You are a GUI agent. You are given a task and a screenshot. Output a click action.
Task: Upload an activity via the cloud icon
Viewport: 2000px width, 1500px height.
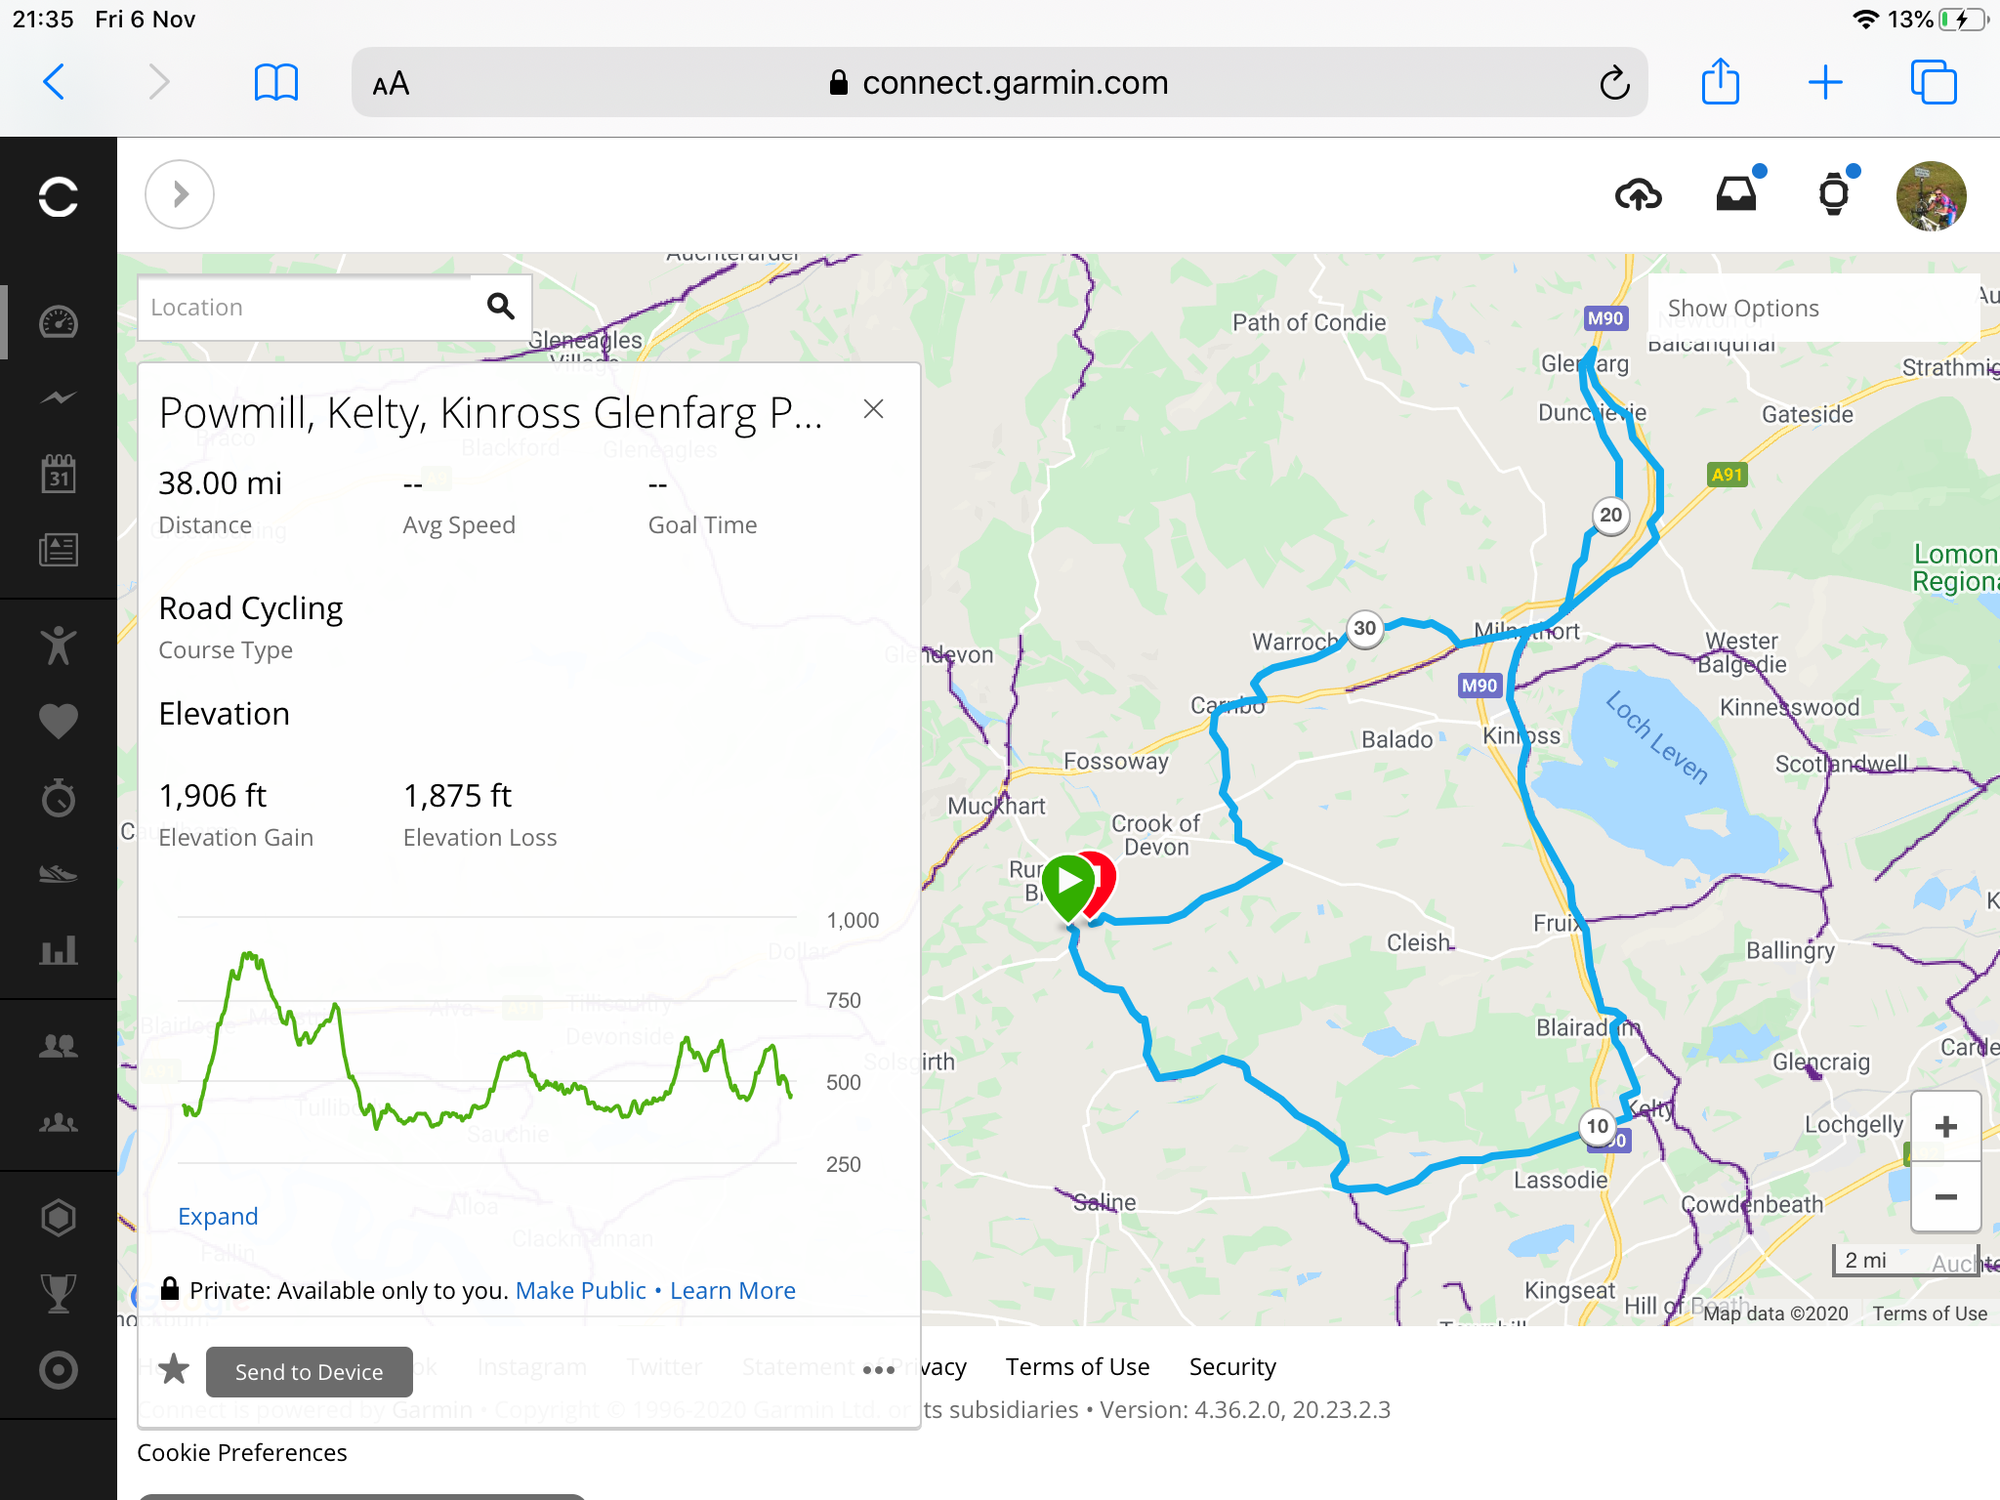tap(1640, 195)
